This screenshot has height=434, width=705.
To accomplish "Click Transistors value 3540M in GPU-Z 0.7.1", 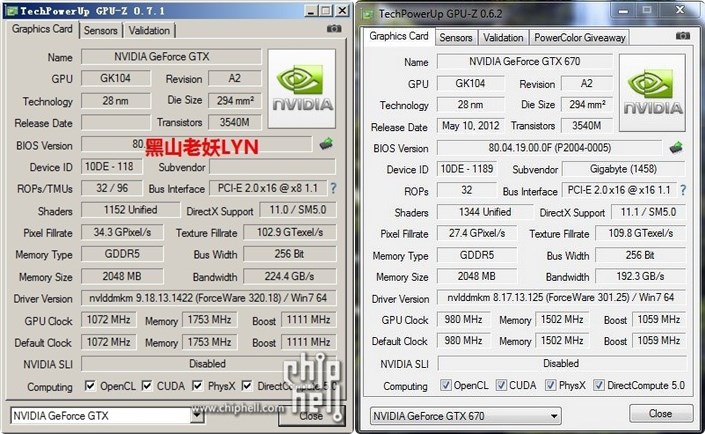I will click(x=235, y=122).
